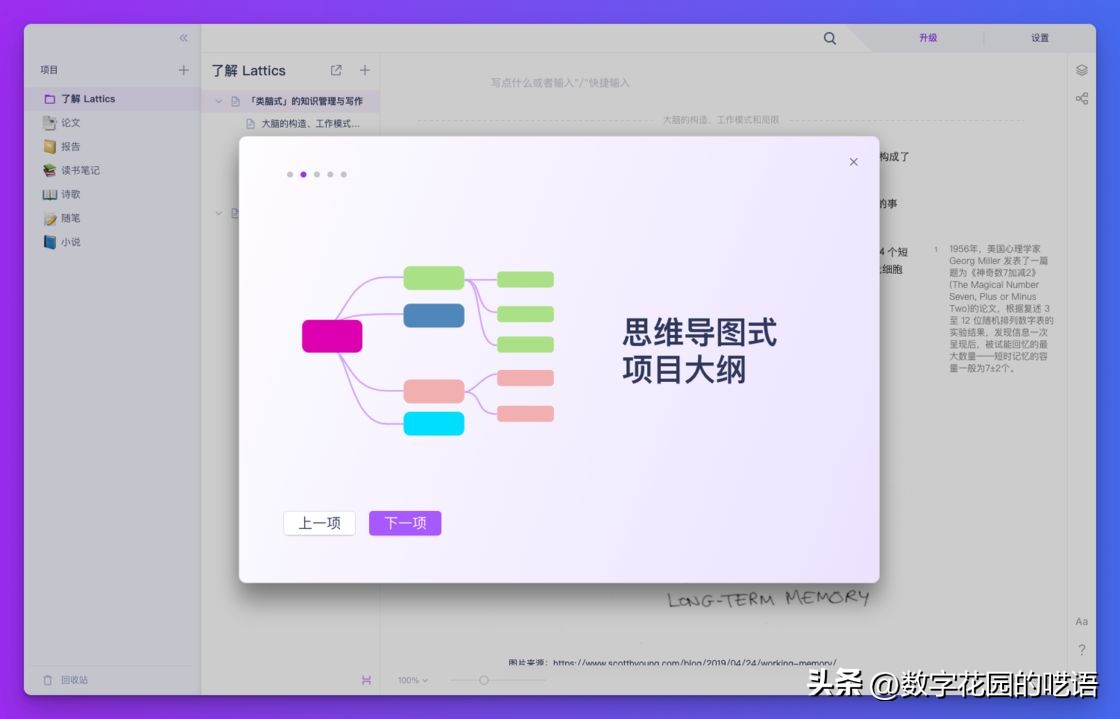Add a new project with plus icon beside 项目
Screen dimensions: 1120x719
coord(184,70)
